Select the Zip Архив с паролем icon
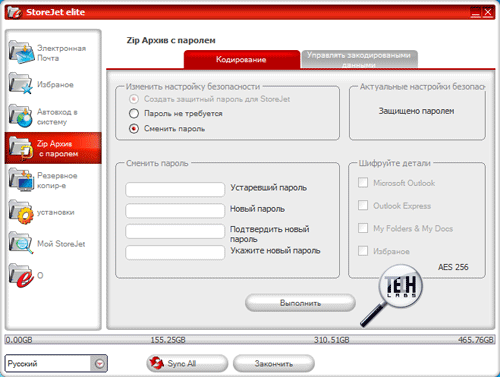The image size is (500, 377). (x=21, y=148)
